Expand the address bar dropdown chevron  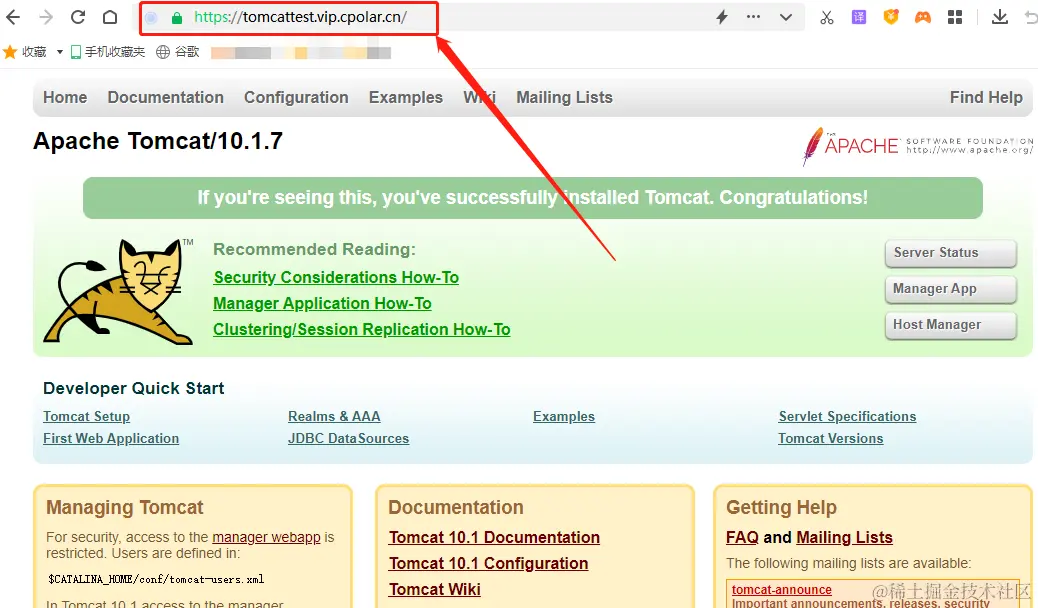pyautogui.click(x=786, y=18)
